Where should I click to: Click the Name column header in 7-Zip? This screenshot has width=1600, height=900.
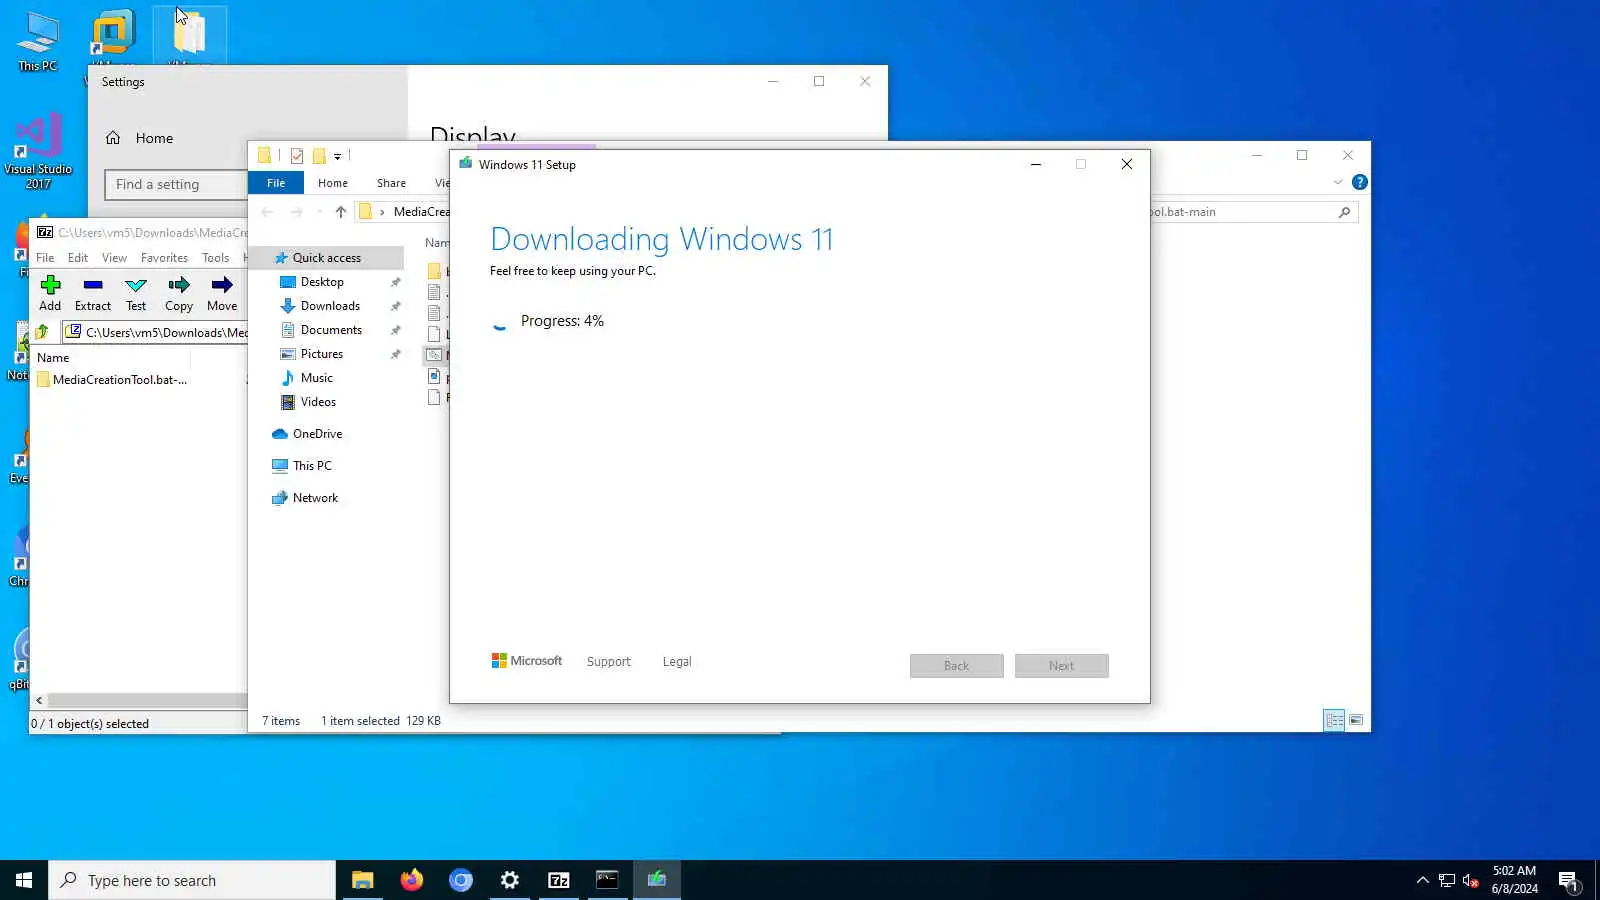(53, 358)
